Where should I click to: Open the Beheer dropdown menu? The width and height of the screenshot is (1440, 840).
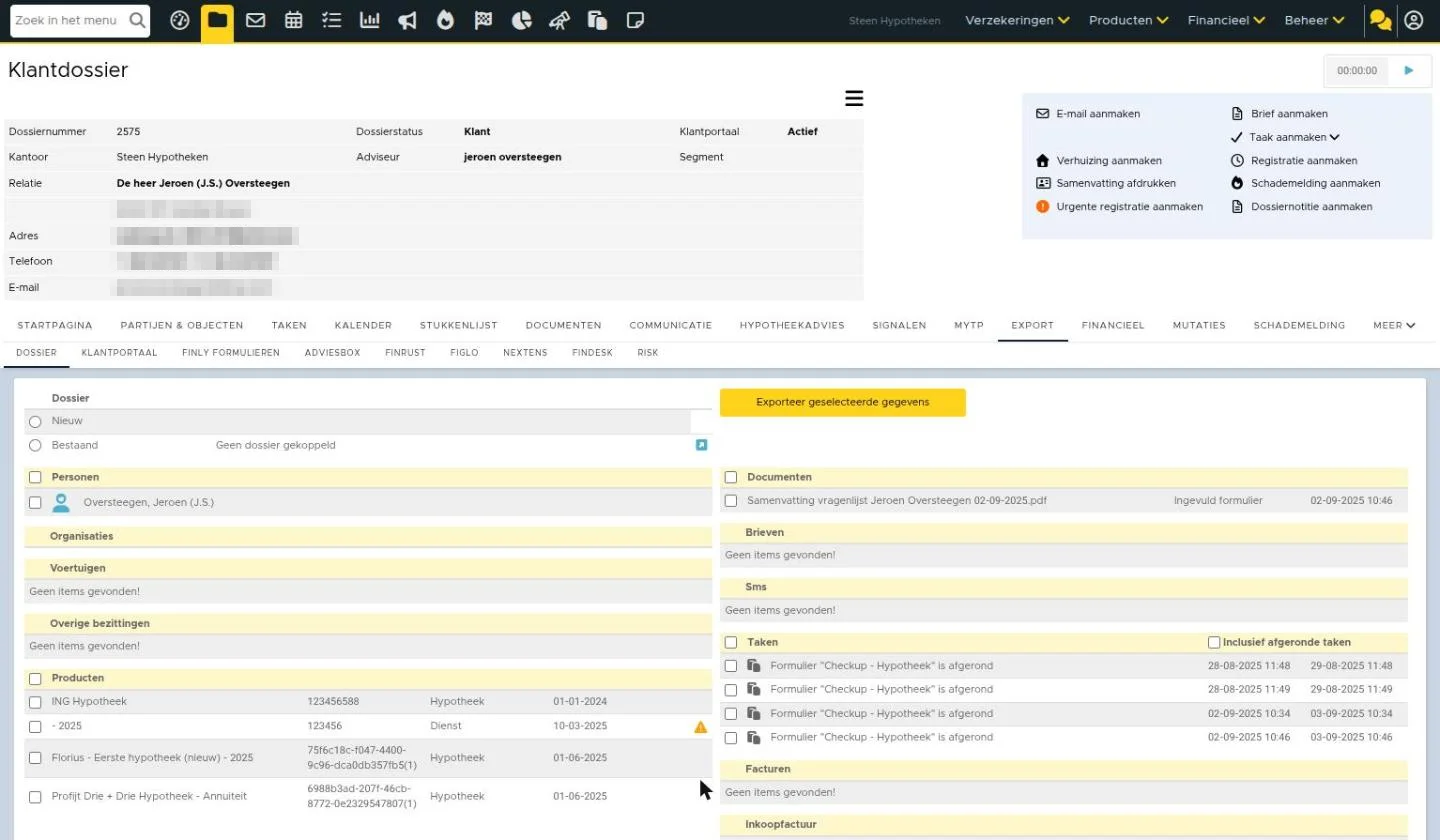click(x=1314, y=20)
